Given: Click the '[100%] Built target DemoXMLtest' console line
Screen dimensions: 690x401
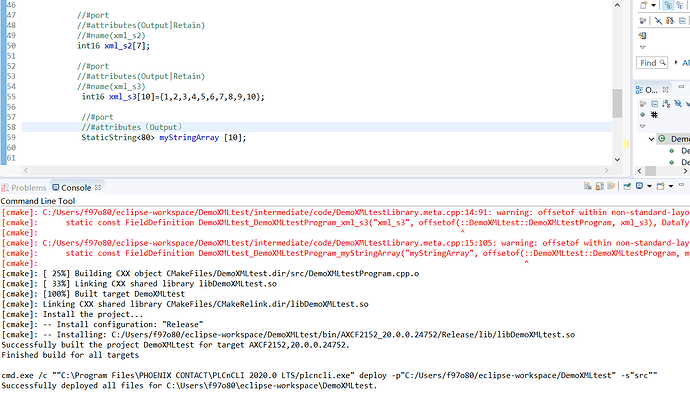Looking at the screenshot, I should [93, 294].
